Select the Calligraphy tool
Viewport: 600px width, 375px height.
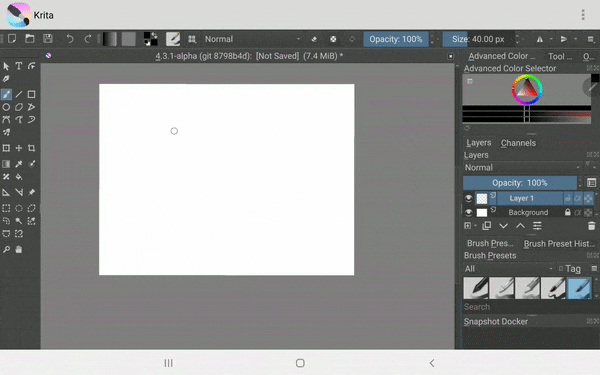pos(6,79)
